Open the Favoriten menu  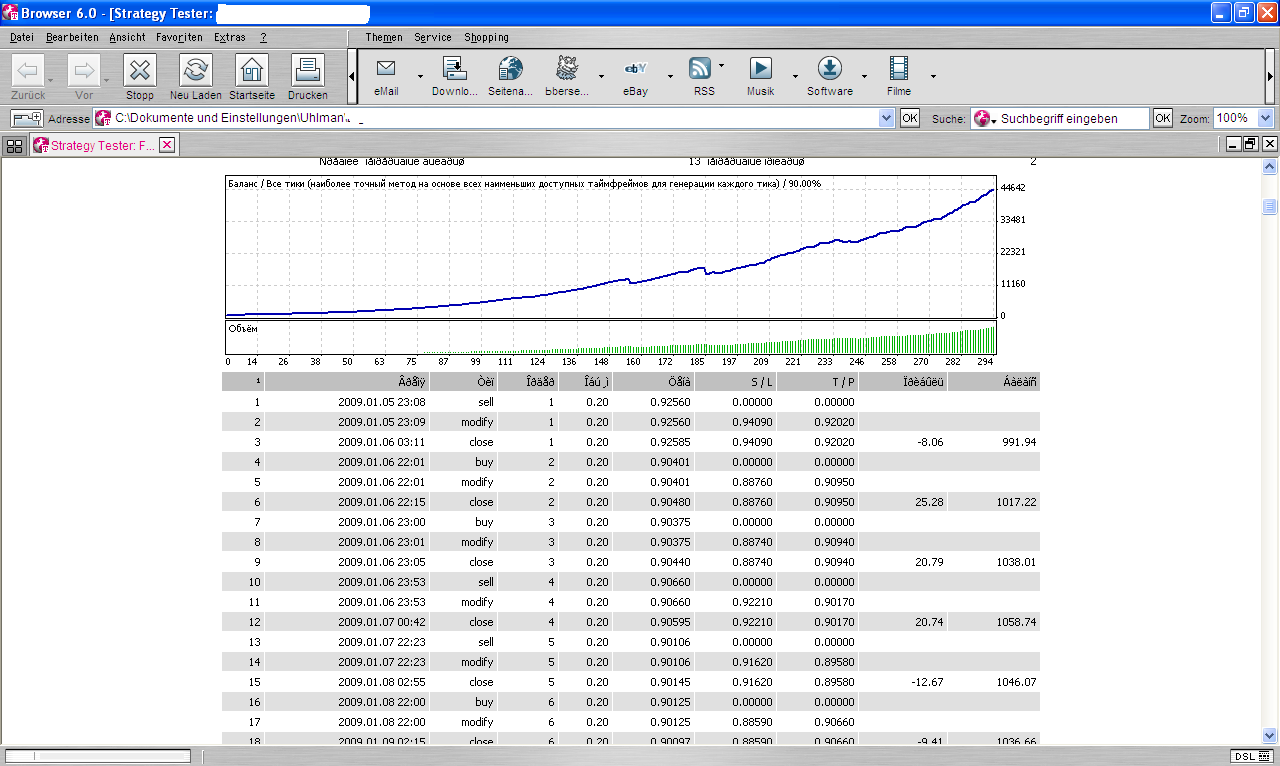click(x=179, y=37)
